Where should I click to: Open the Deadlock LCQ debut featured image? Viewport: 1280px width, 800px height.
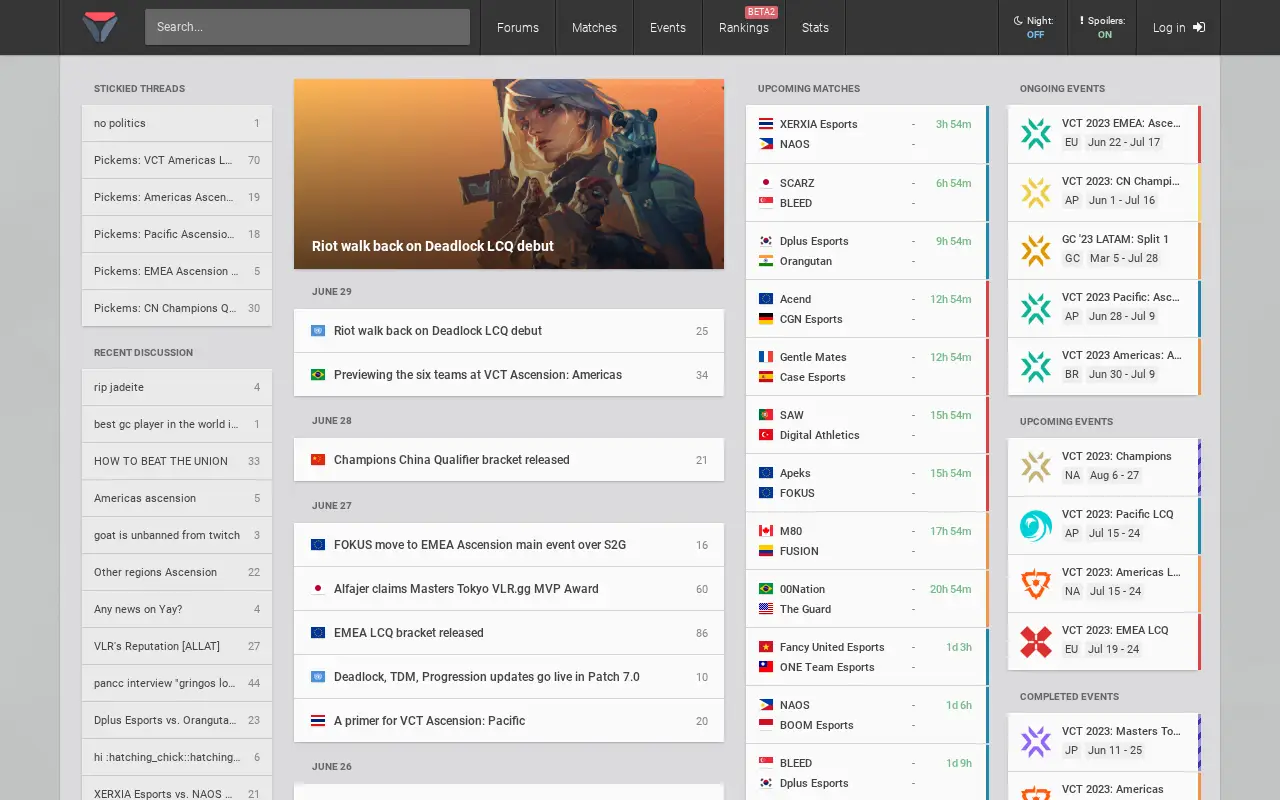point(509,174)
